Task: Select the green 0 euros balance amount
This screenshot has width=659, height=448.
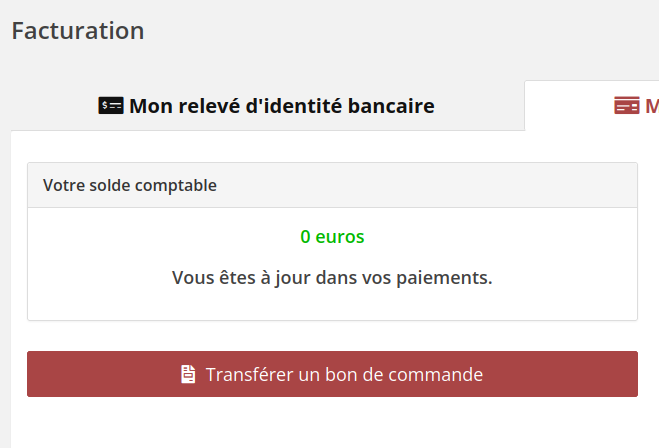Action: [x=332, y=237]
